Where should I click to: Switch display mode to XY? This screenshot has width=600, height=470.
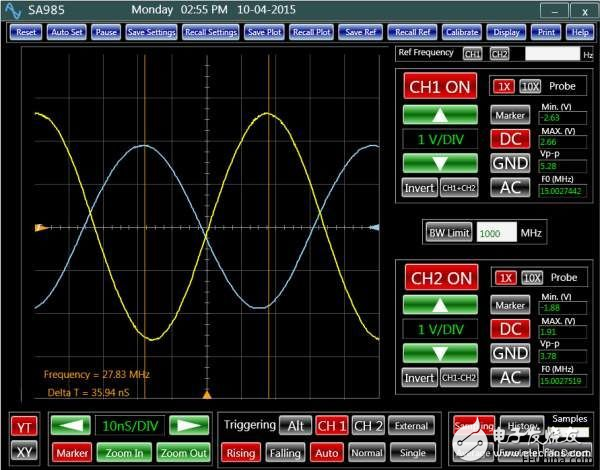tap(24, 452)
